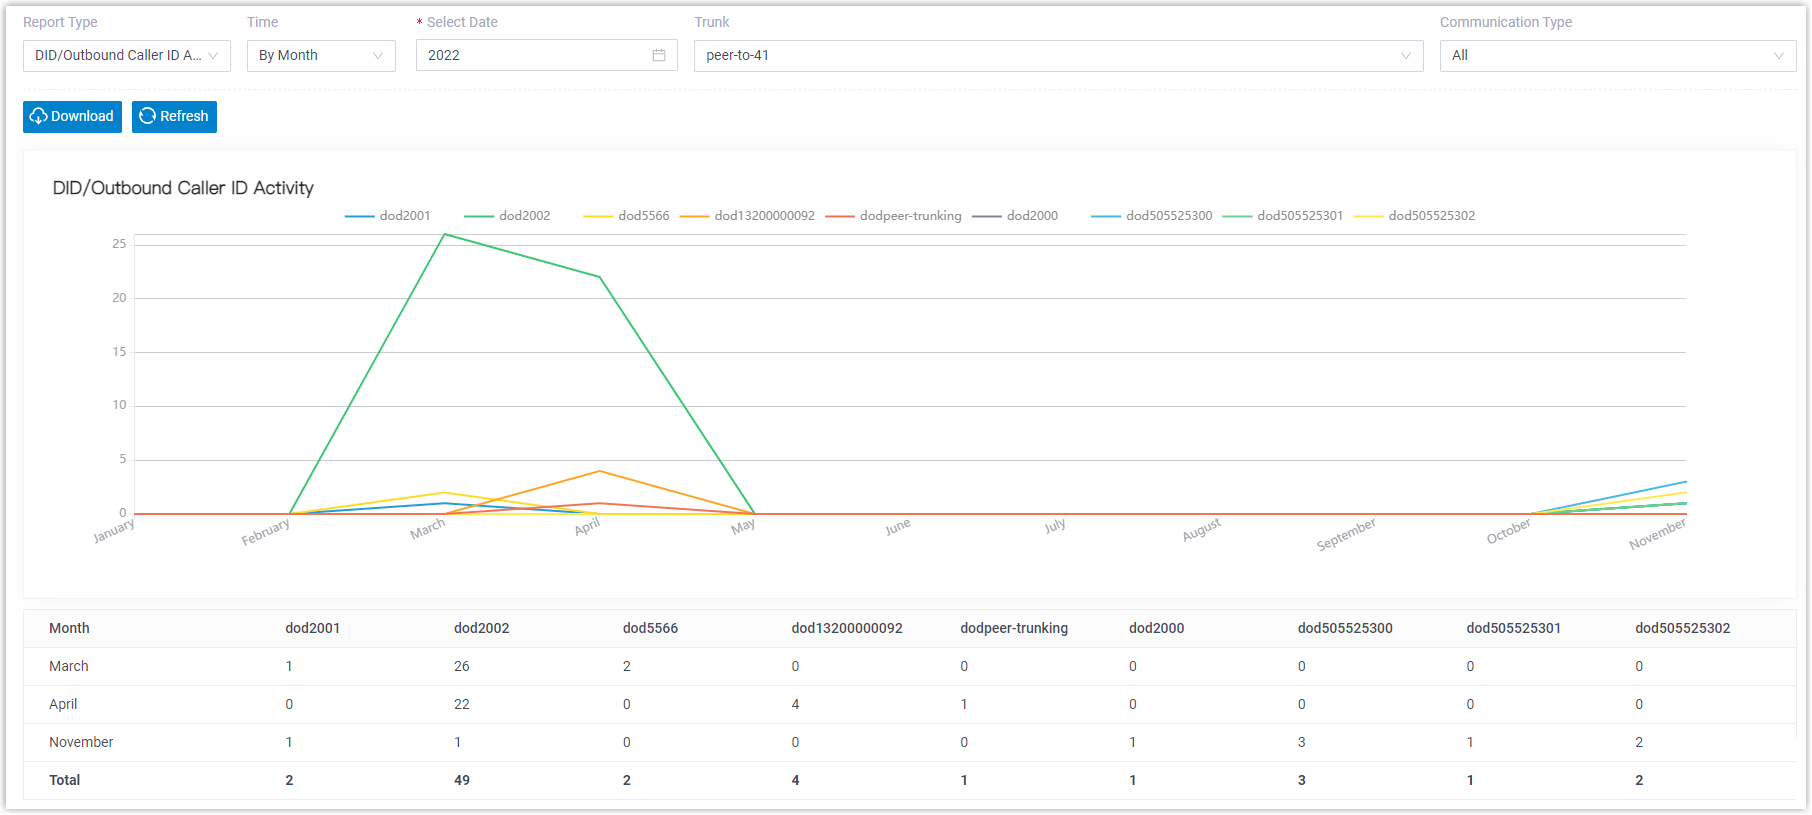Screen dimensions: 1812x815
Task: Toggle dod13200000092 legend entry
Action: (x=748, y=216)
